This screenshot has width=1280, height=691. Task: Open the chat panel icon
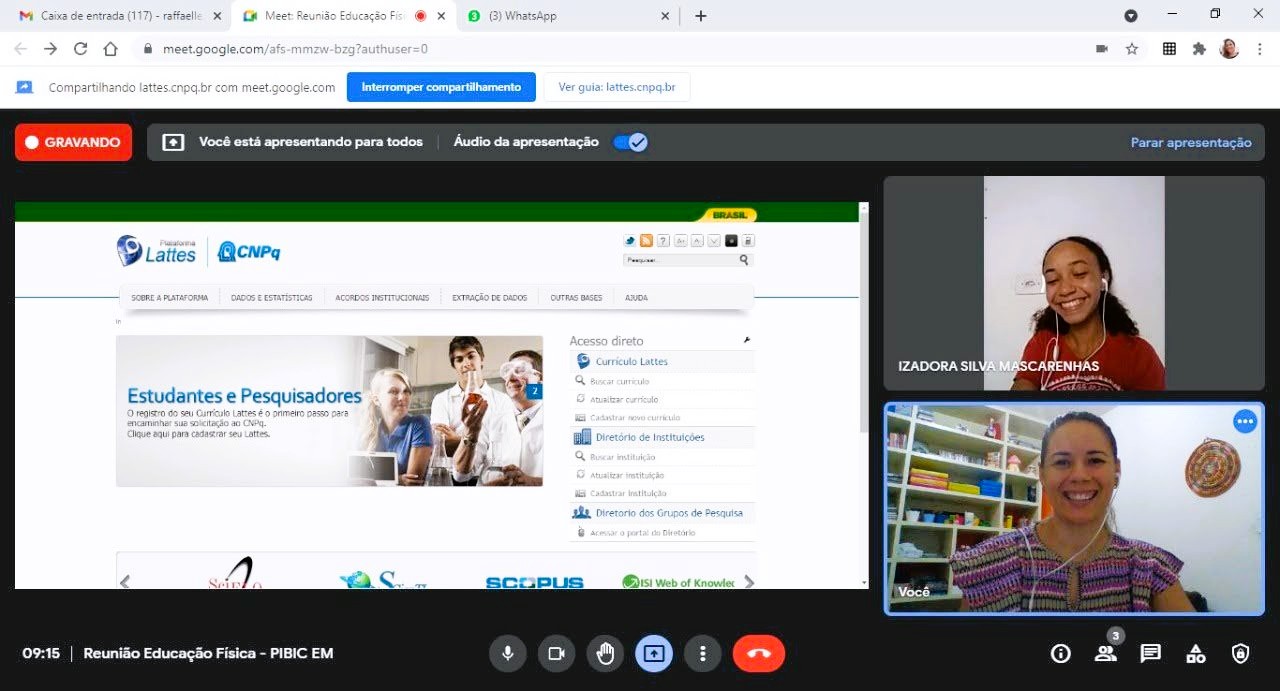(x=1150, y=653)
